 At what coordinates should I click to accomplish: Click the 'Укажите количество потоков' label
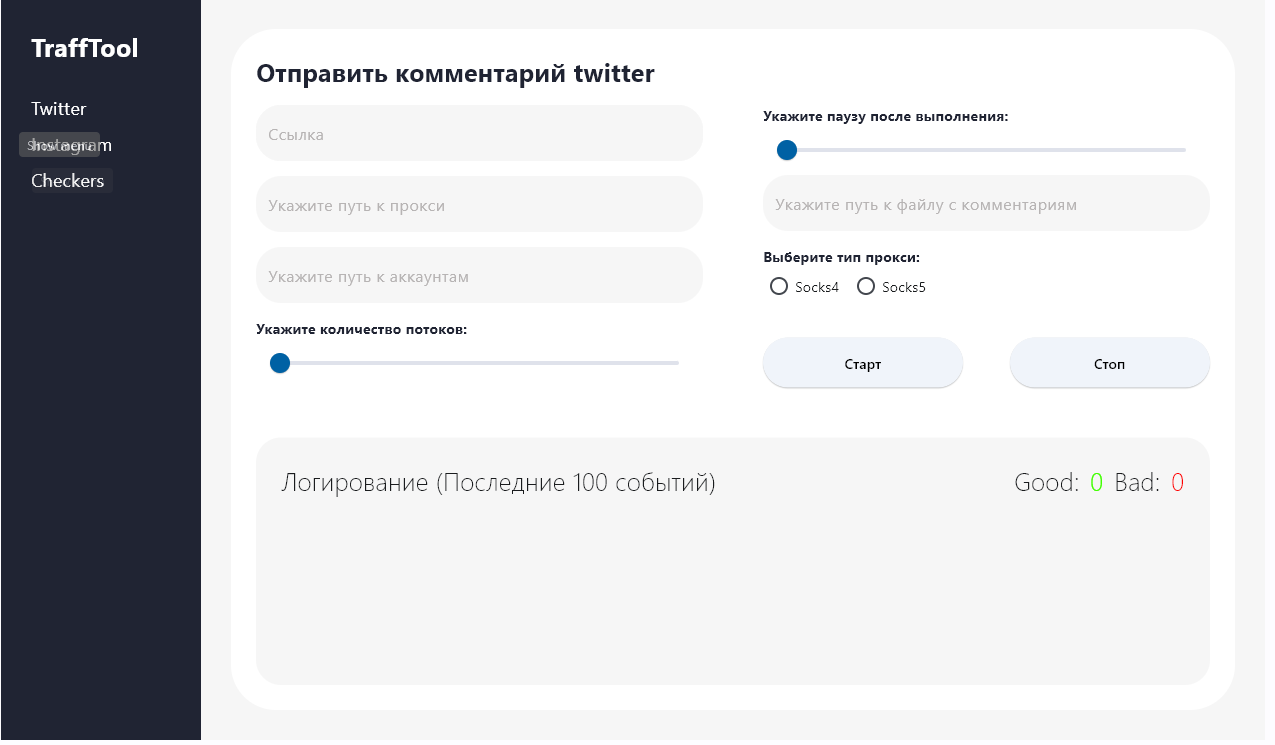pyautogui.click(x=361, y=329)
